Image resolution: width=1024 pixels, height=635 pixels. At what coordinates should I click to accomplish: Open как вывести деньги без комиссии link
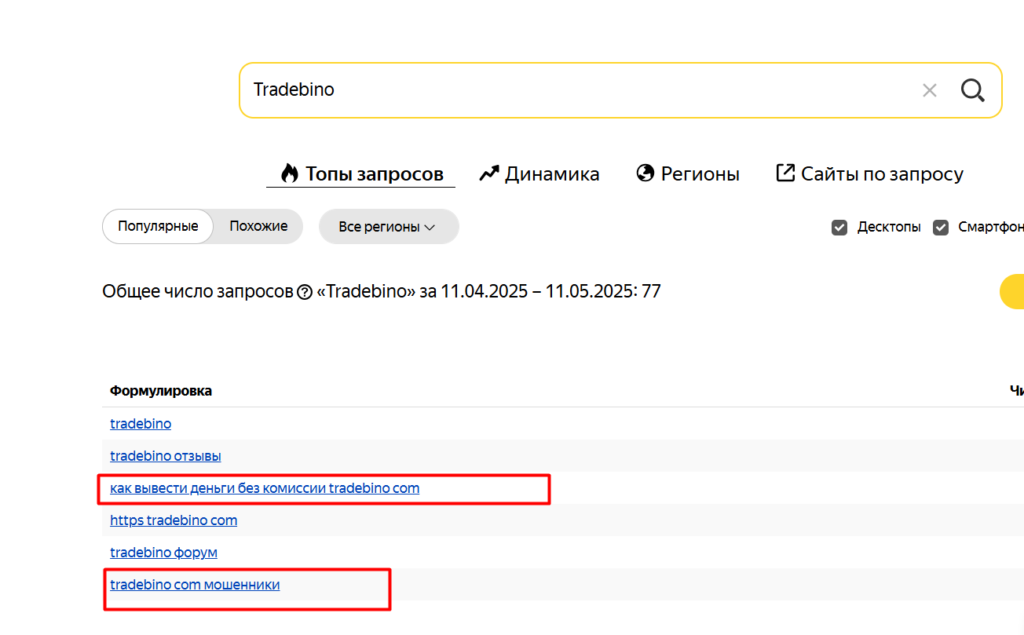pyautogui.click(x=264, y=488)
